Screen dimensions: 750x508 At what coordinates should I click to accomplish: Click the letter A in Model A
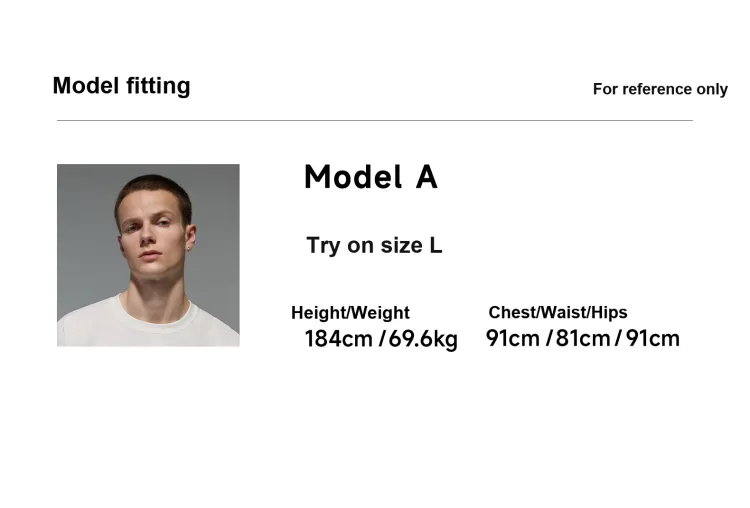coord(427,177)
